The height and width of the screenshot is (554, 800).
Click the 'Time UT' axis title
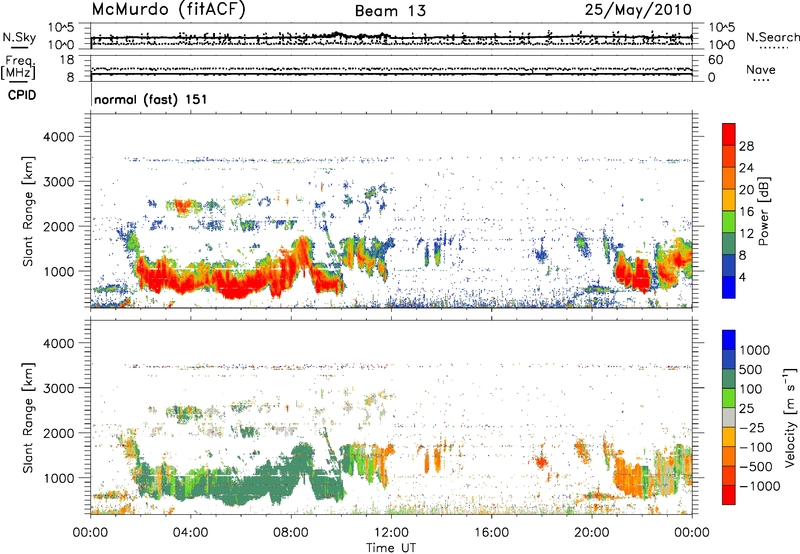(x=391, y=548)
